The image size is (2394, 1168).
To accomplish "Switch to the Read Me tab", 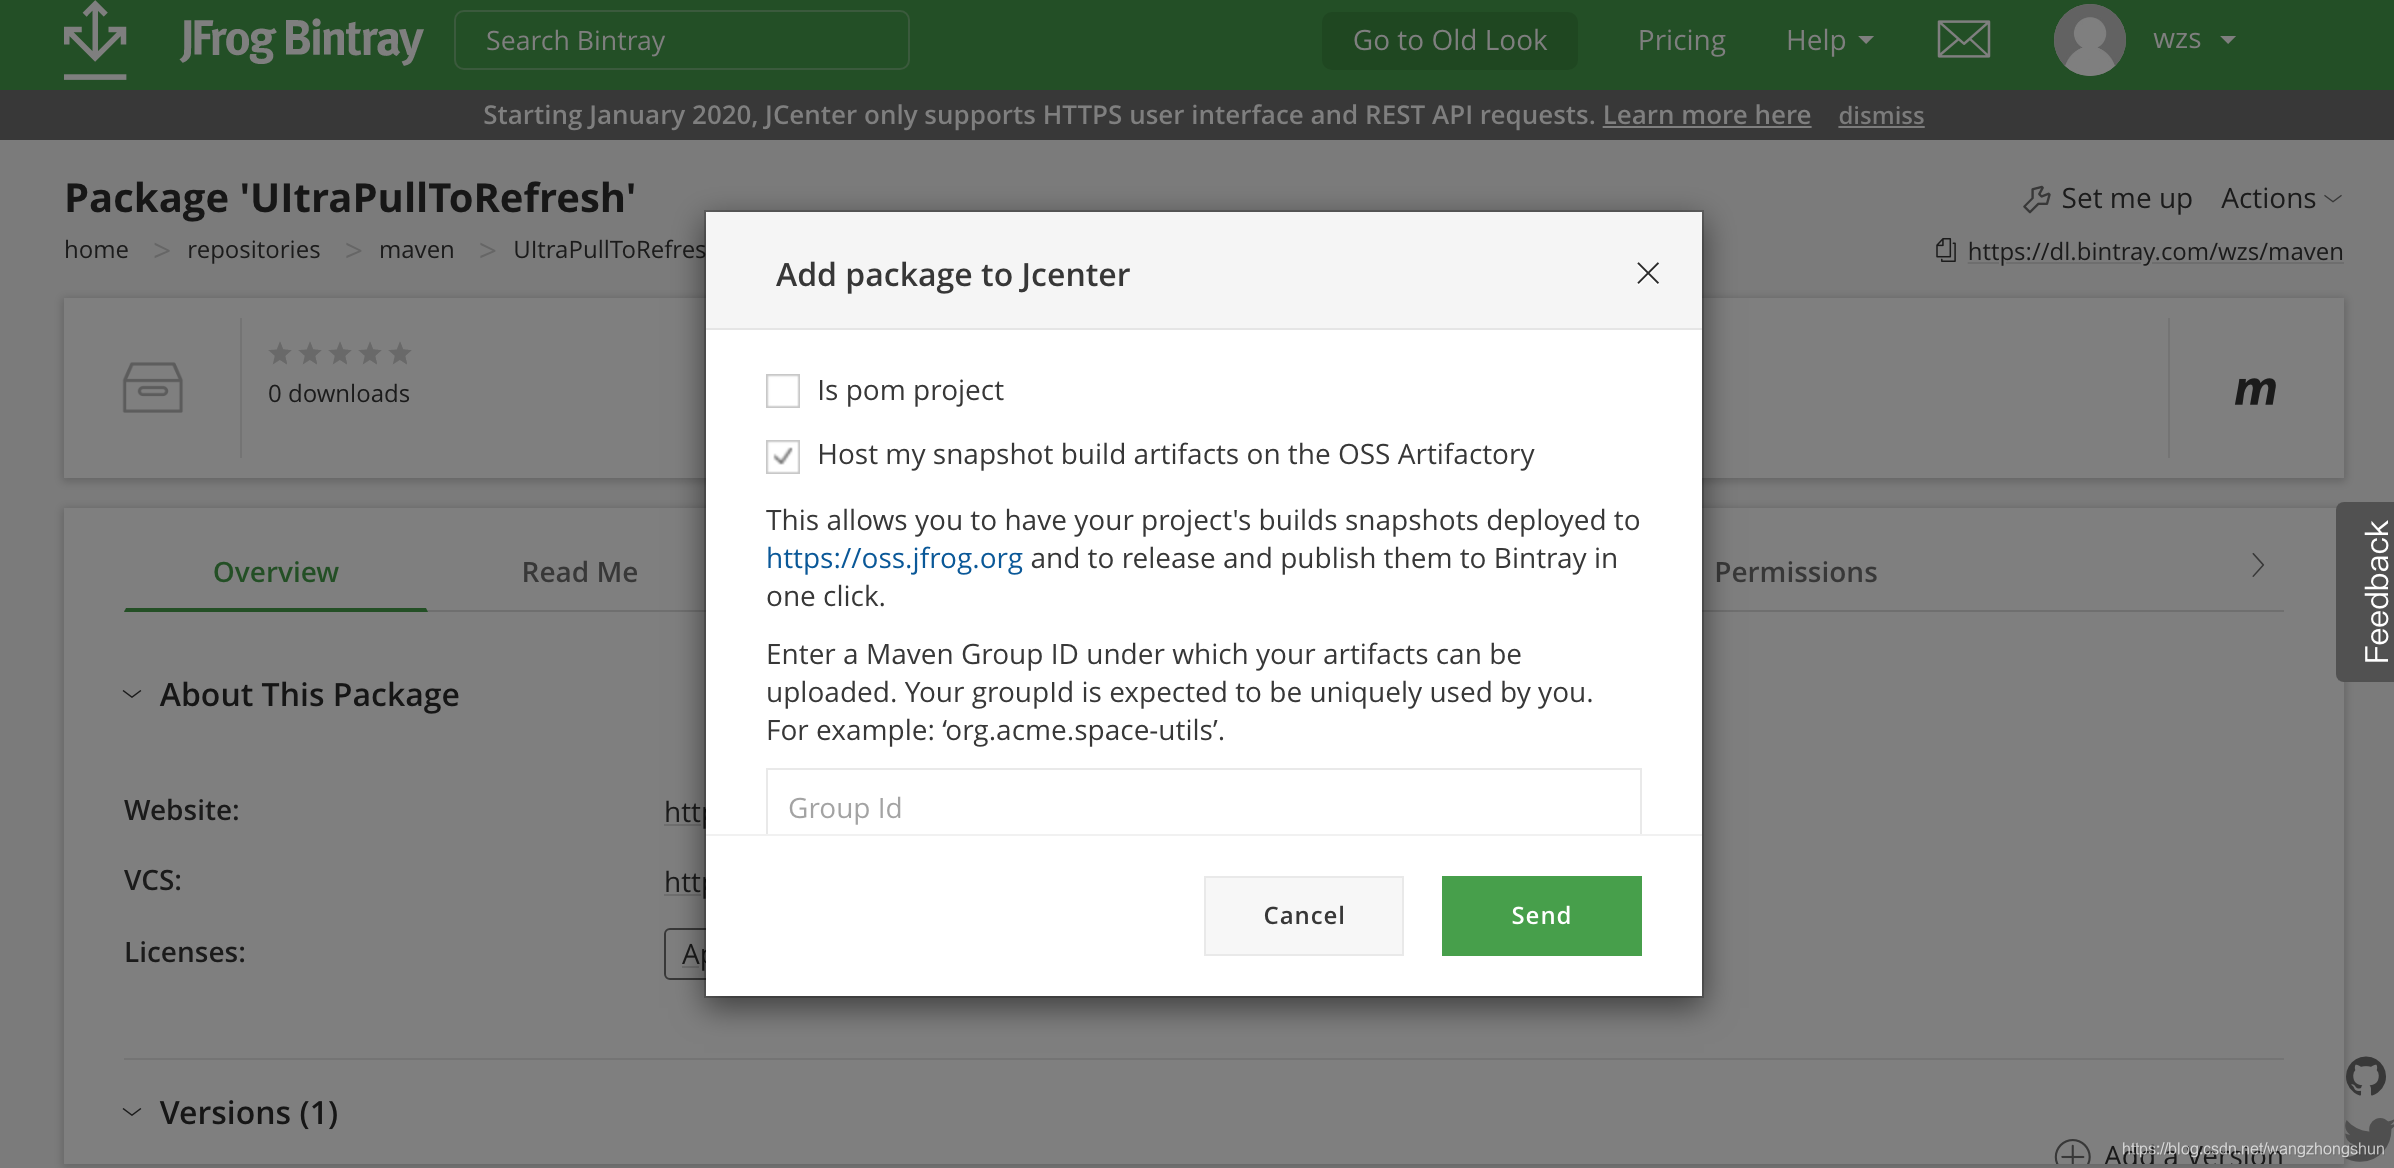I will tap(579, 572).
